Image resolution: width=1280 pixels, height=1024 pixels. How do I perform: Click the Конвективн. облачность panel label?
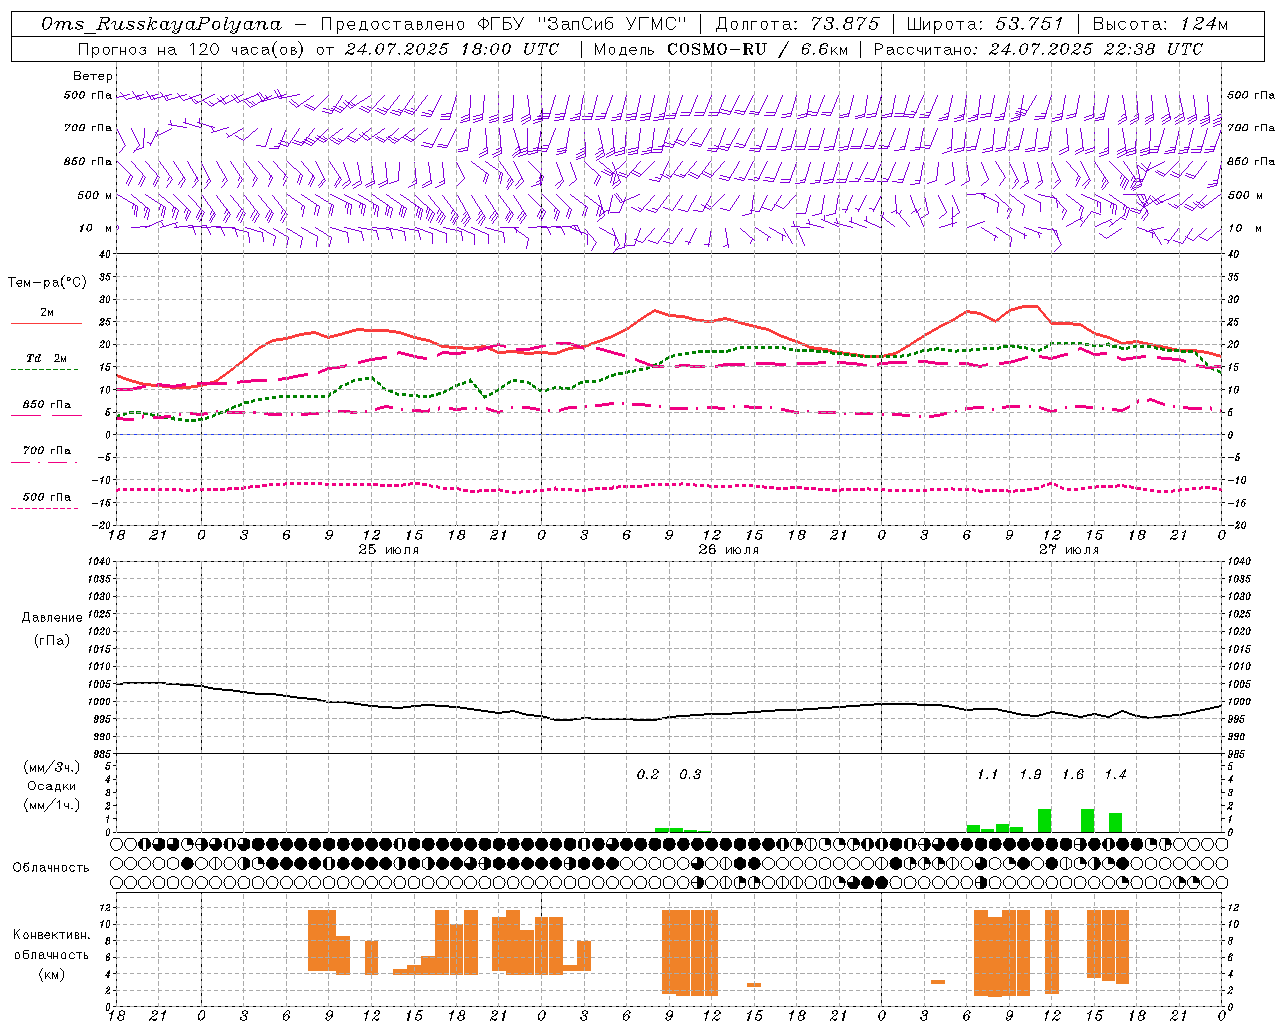coord(51,945)
